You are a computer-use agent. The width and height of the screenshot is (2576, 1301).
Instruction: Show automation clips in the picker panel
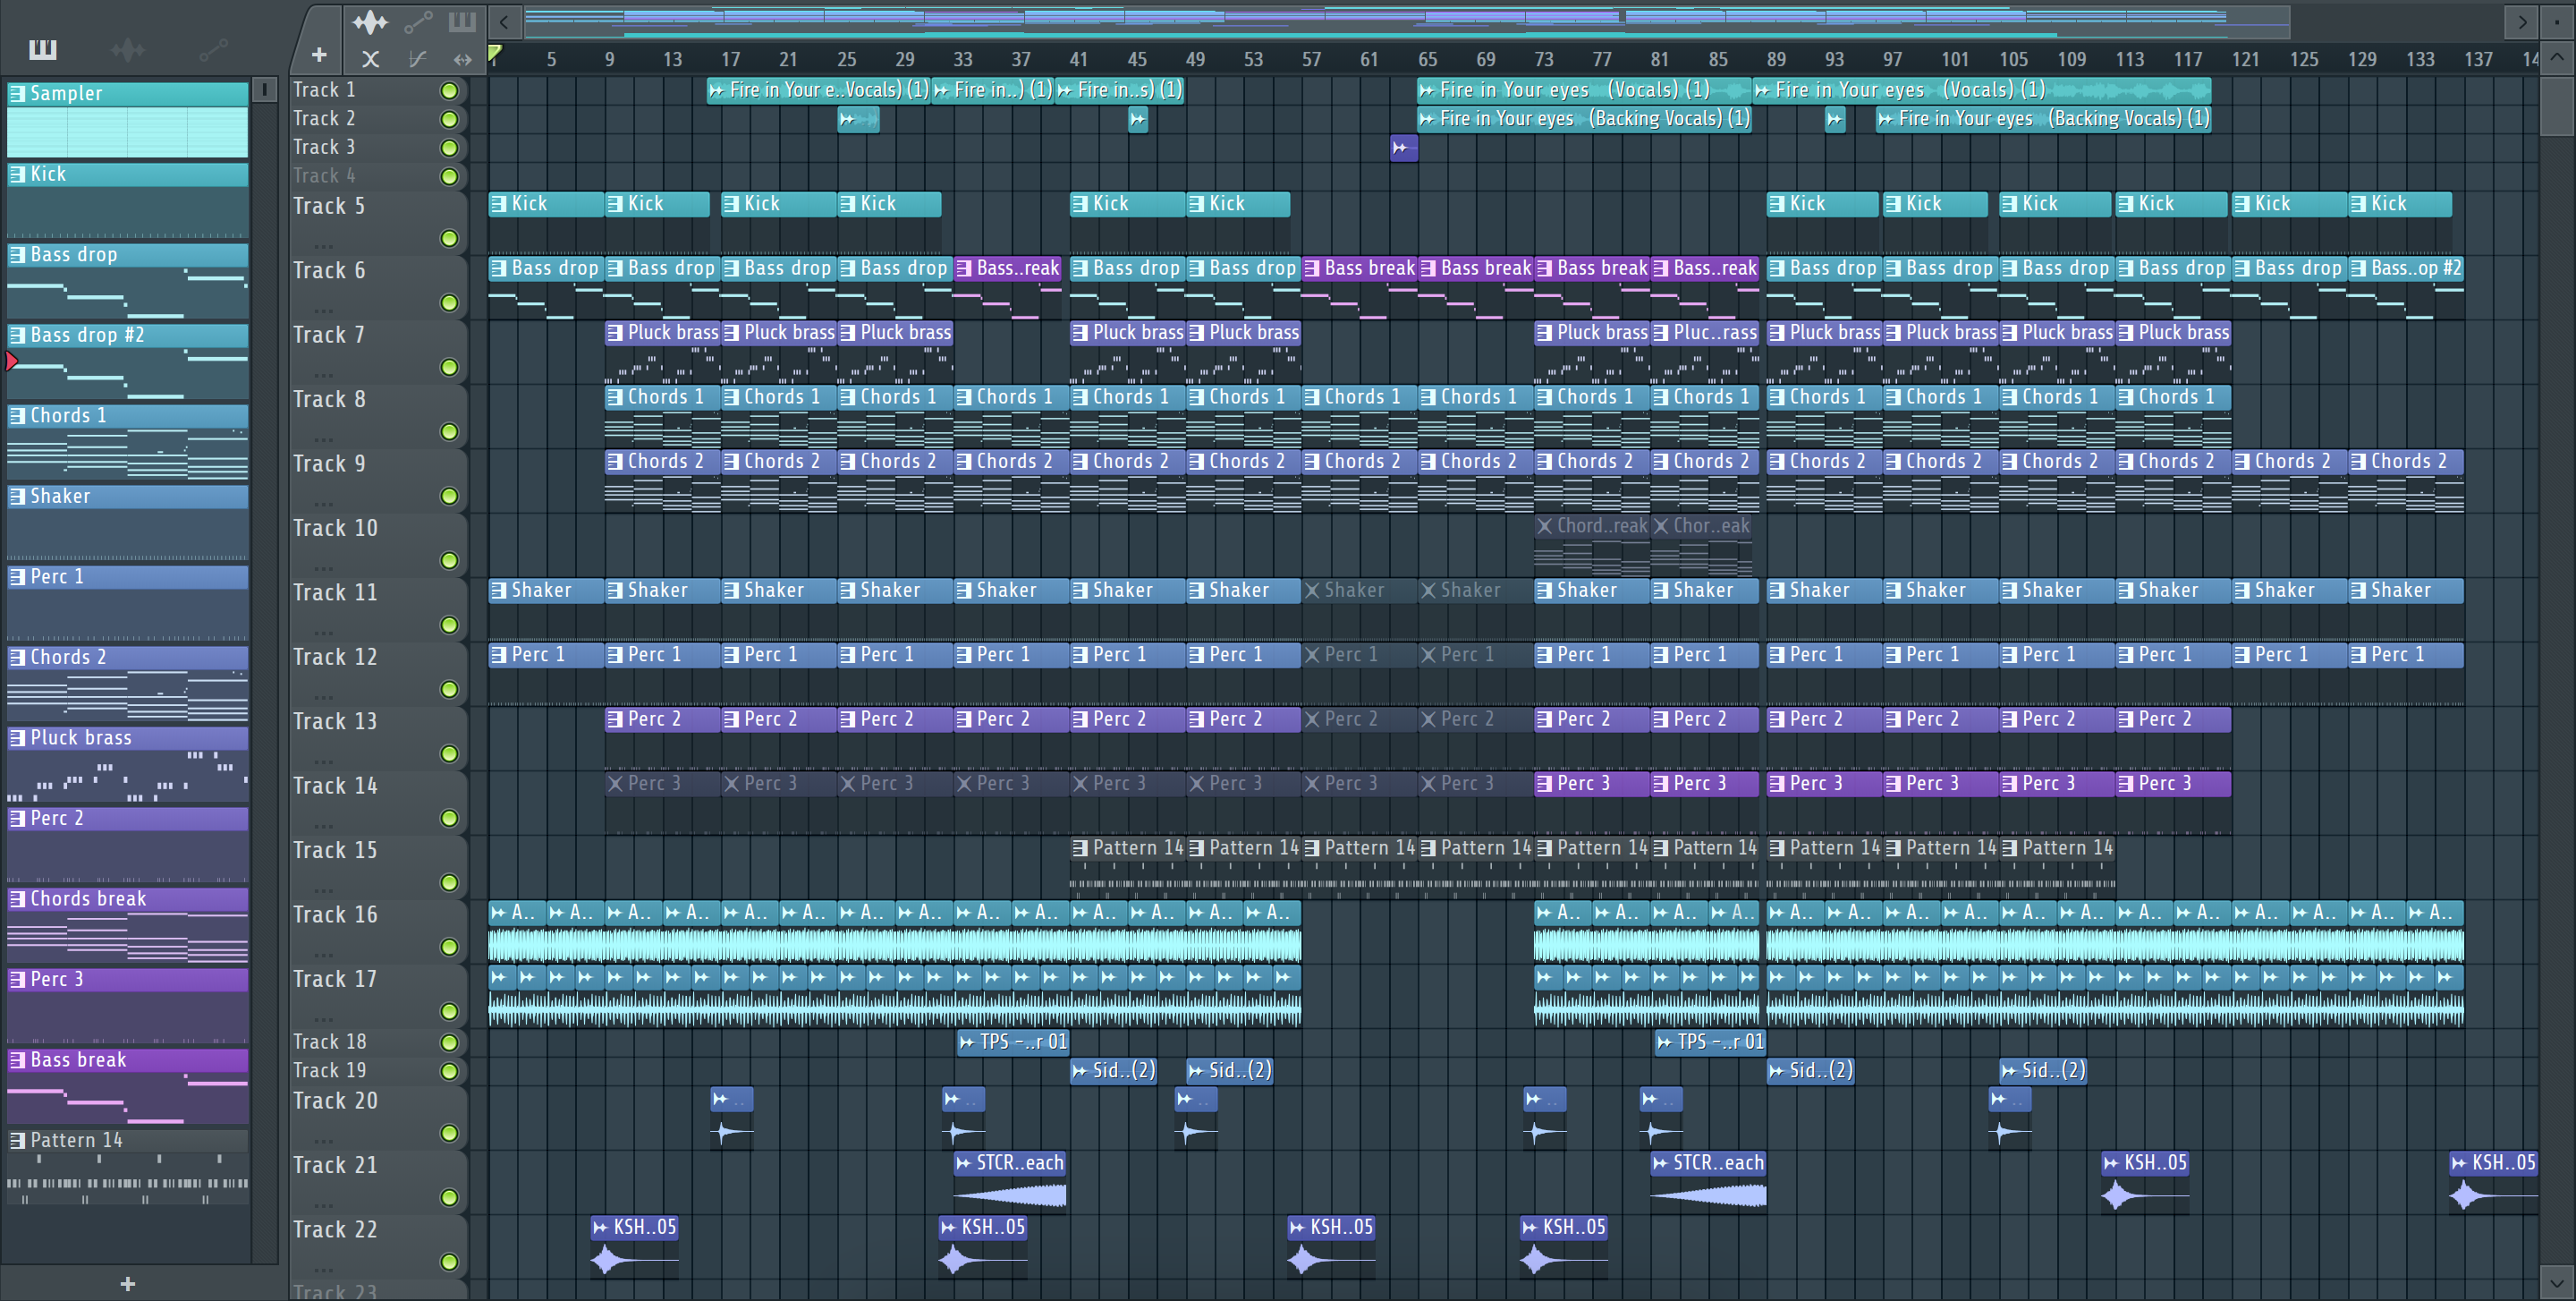(213, 49)
